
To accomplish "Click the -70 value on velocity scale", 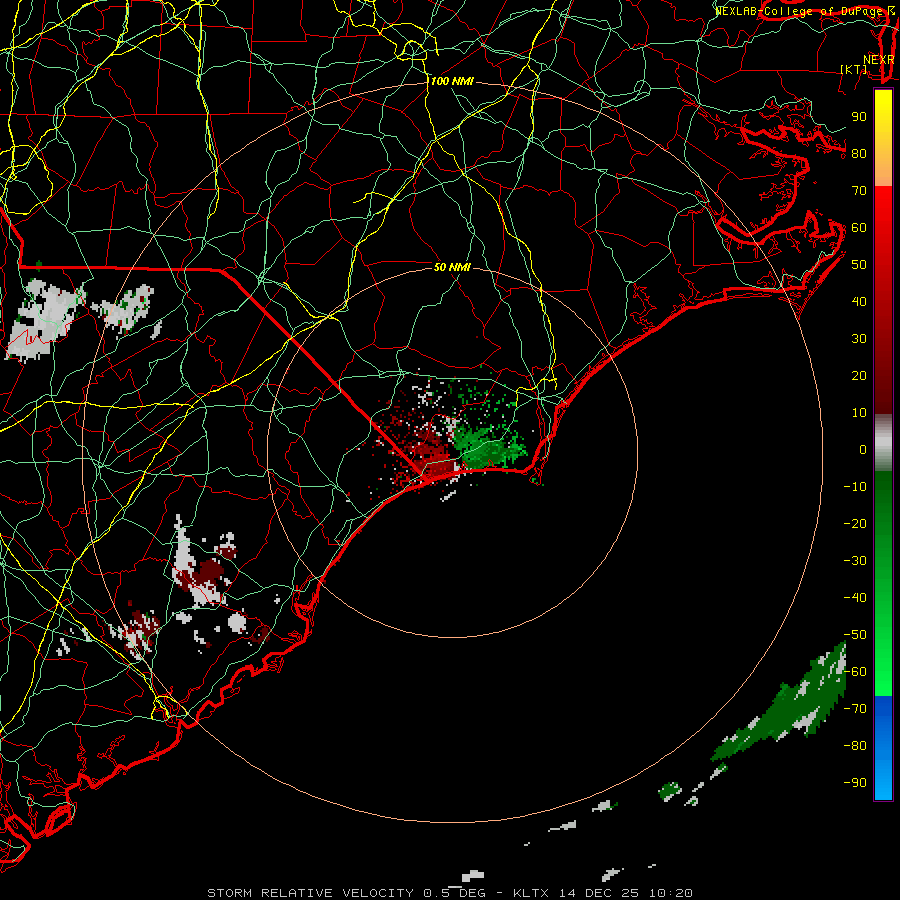I will [x=855, y=709].
